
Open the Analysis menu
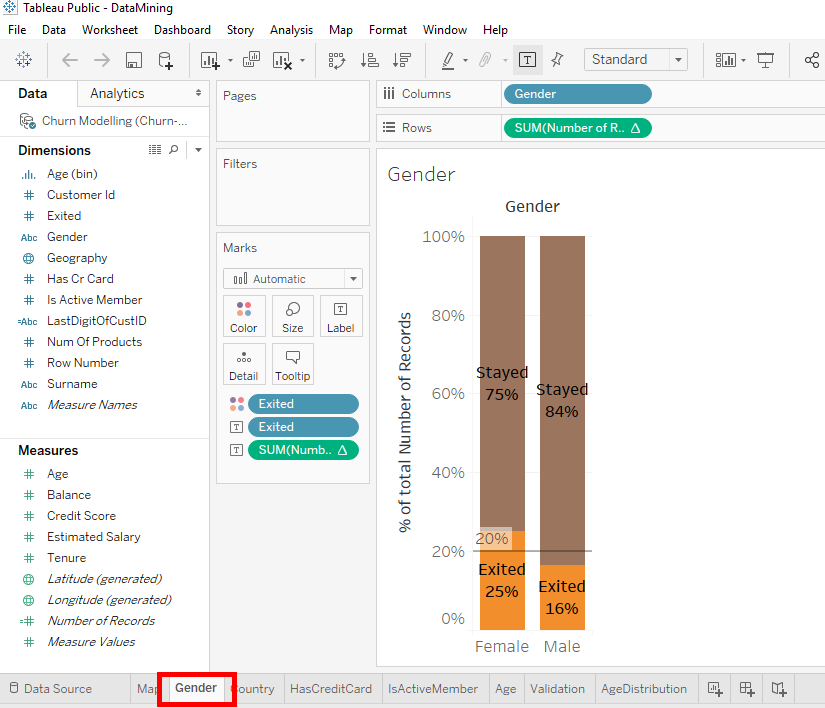[291, 30]
